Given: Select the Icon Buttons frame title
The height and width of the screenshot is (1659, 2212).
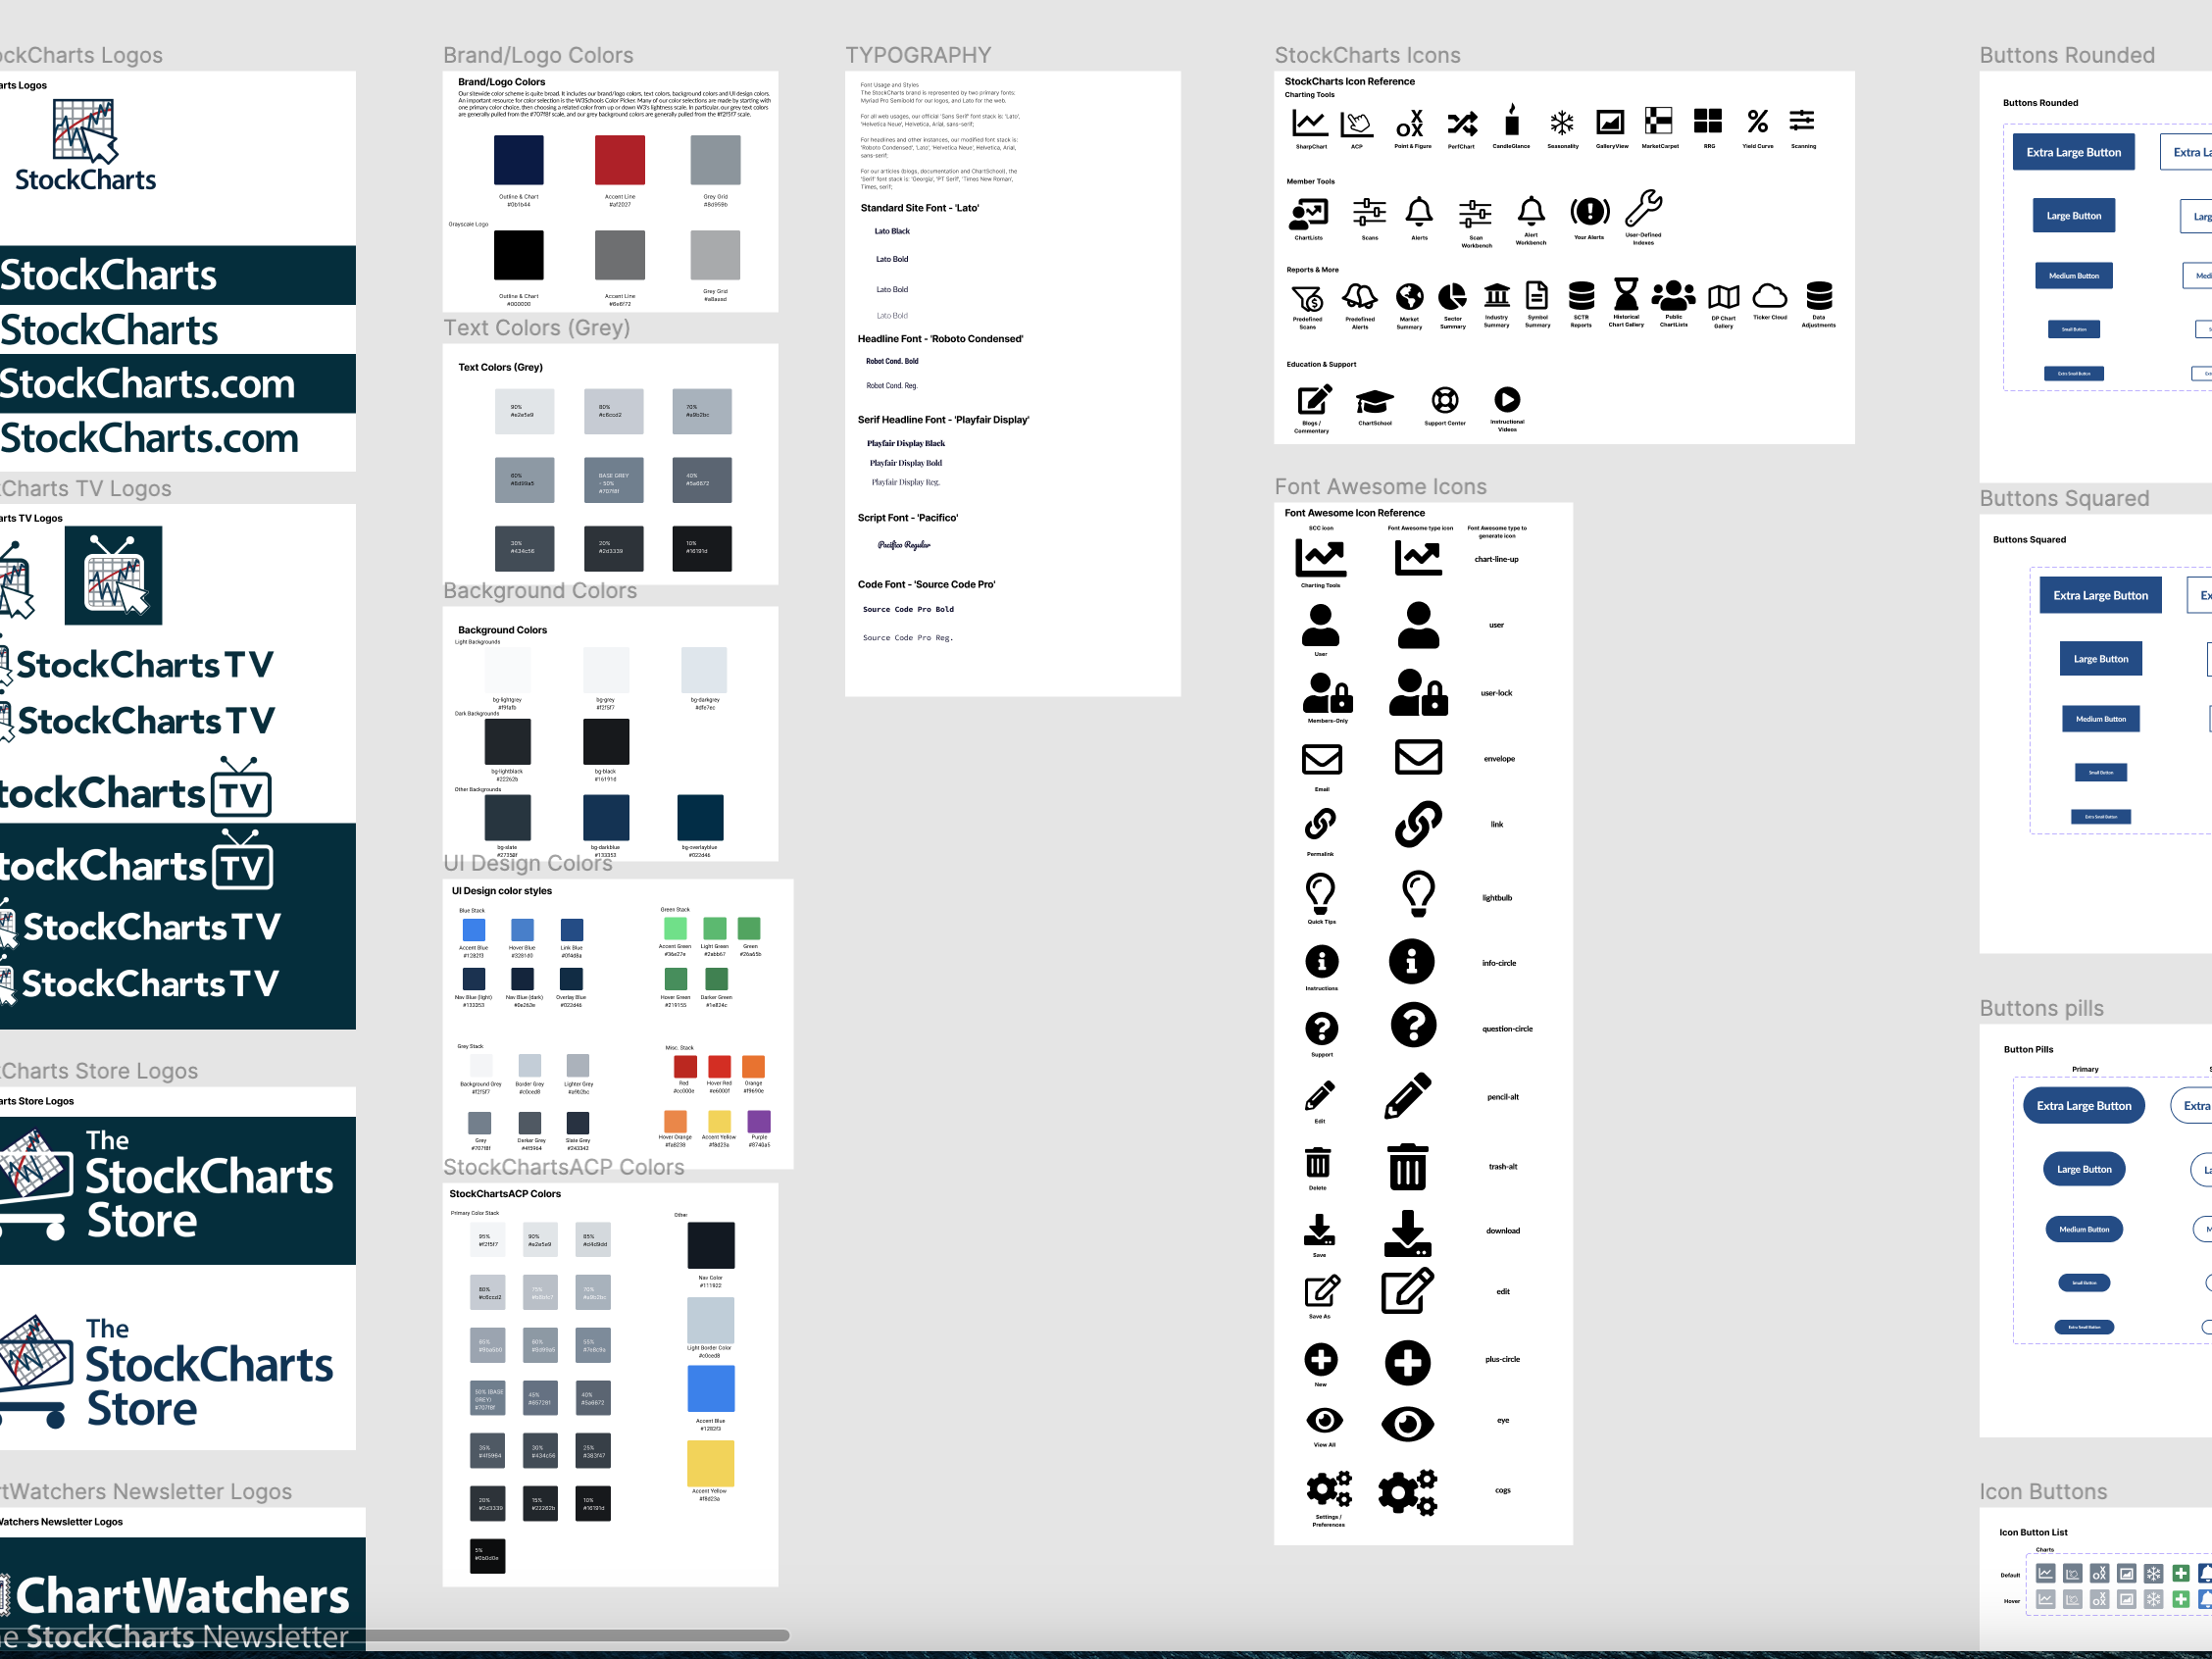Looking at the screenshot, I should (x=2043, y=1492).
